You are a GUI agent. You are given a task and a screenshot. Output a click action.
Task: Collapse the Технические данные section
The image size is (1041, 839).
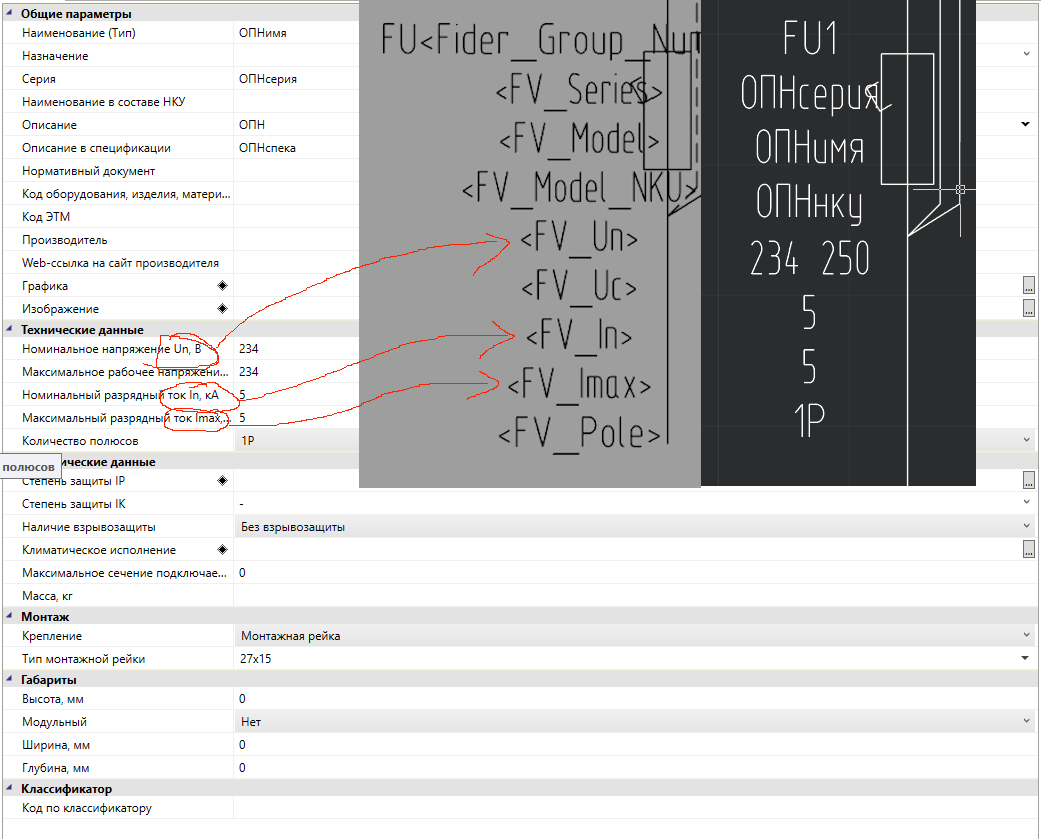click(10, 330)
